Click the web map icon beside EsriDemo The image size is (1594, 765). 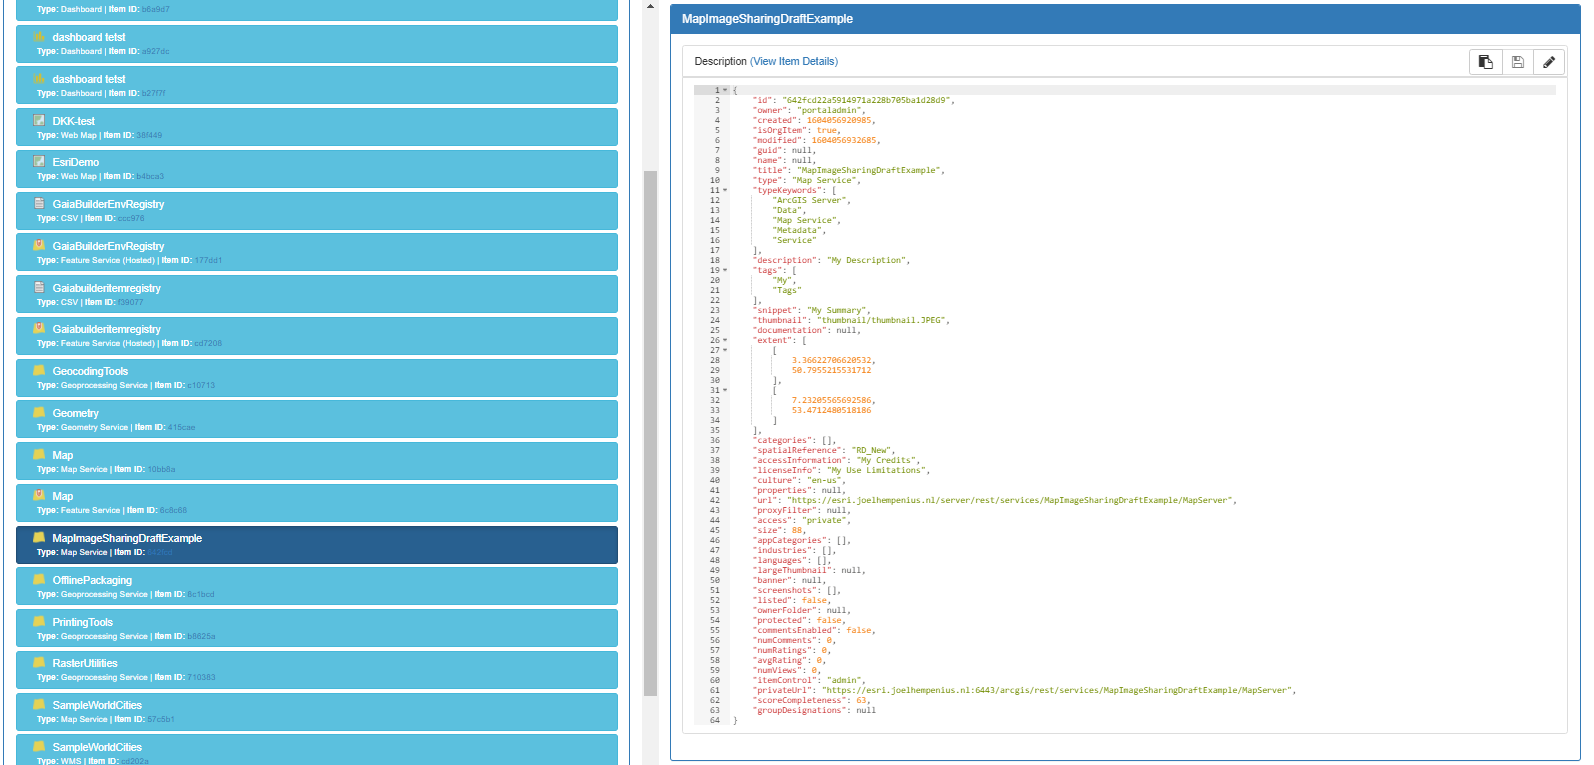39,161
